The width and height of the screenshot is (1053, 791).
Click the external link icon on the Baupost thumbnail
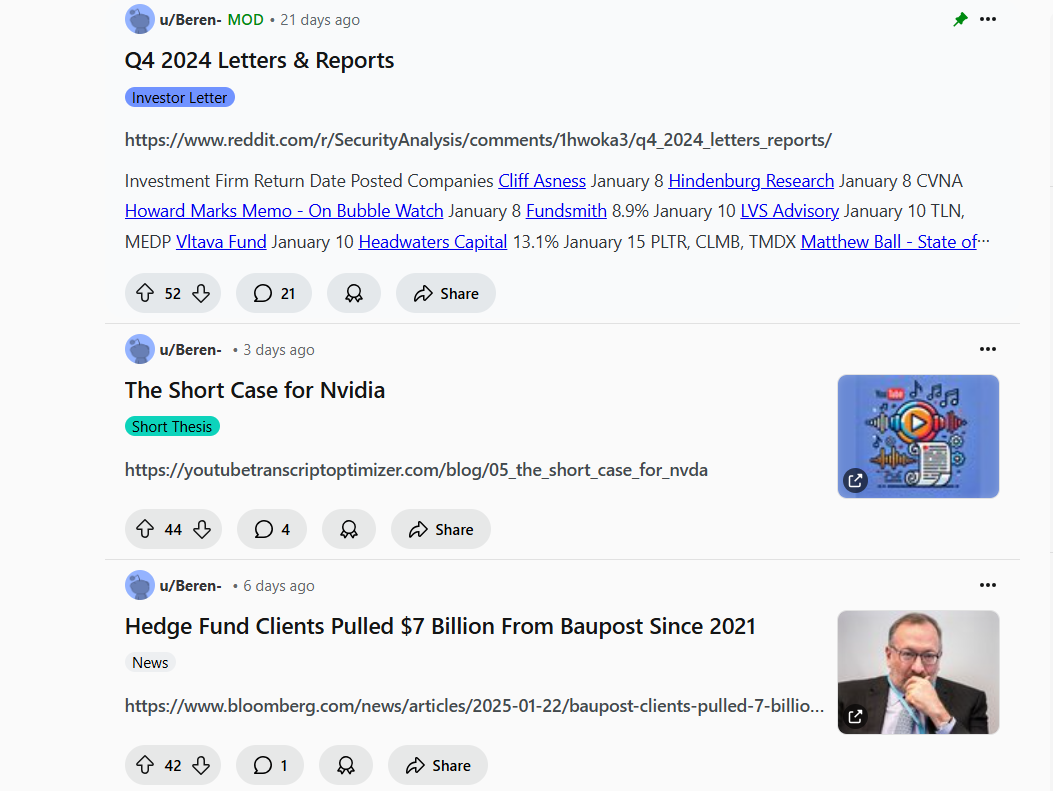pyautogui.click(x=855, y=716)
